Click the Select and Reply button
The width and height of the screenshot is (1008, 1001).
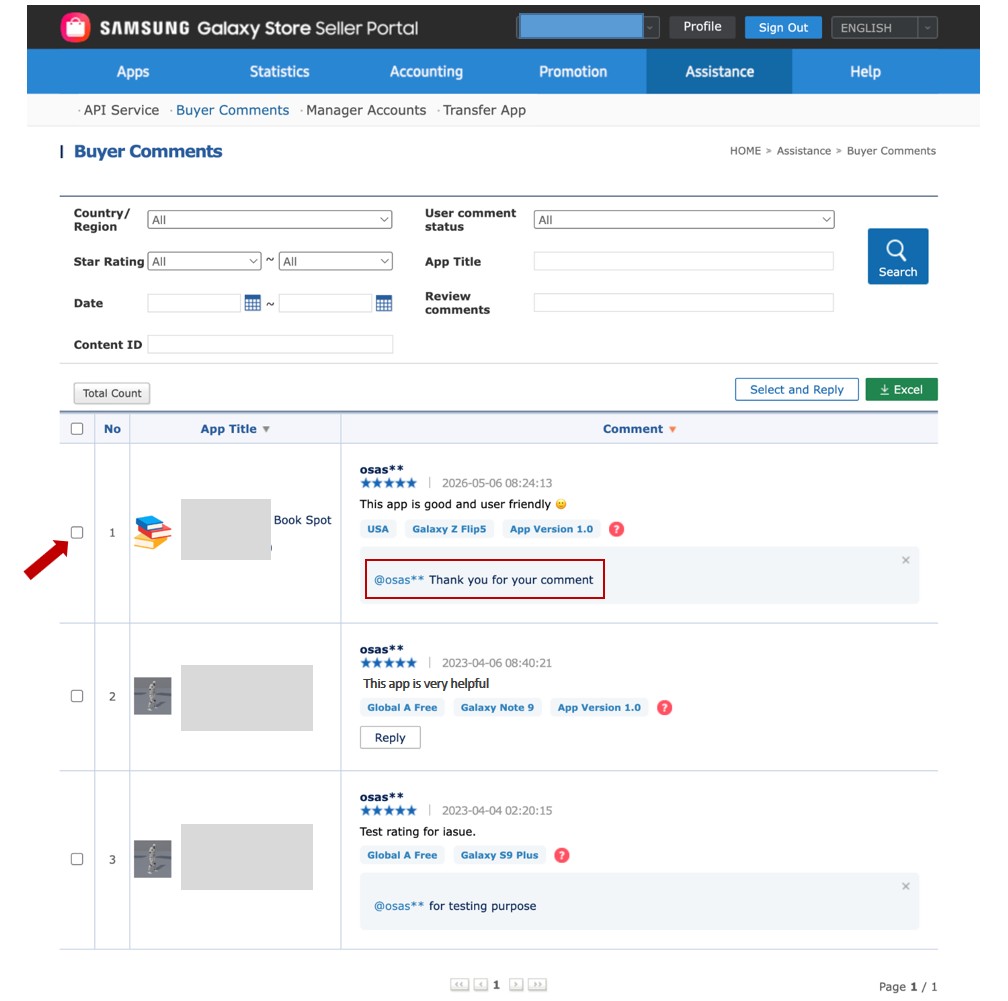point(796,390)
